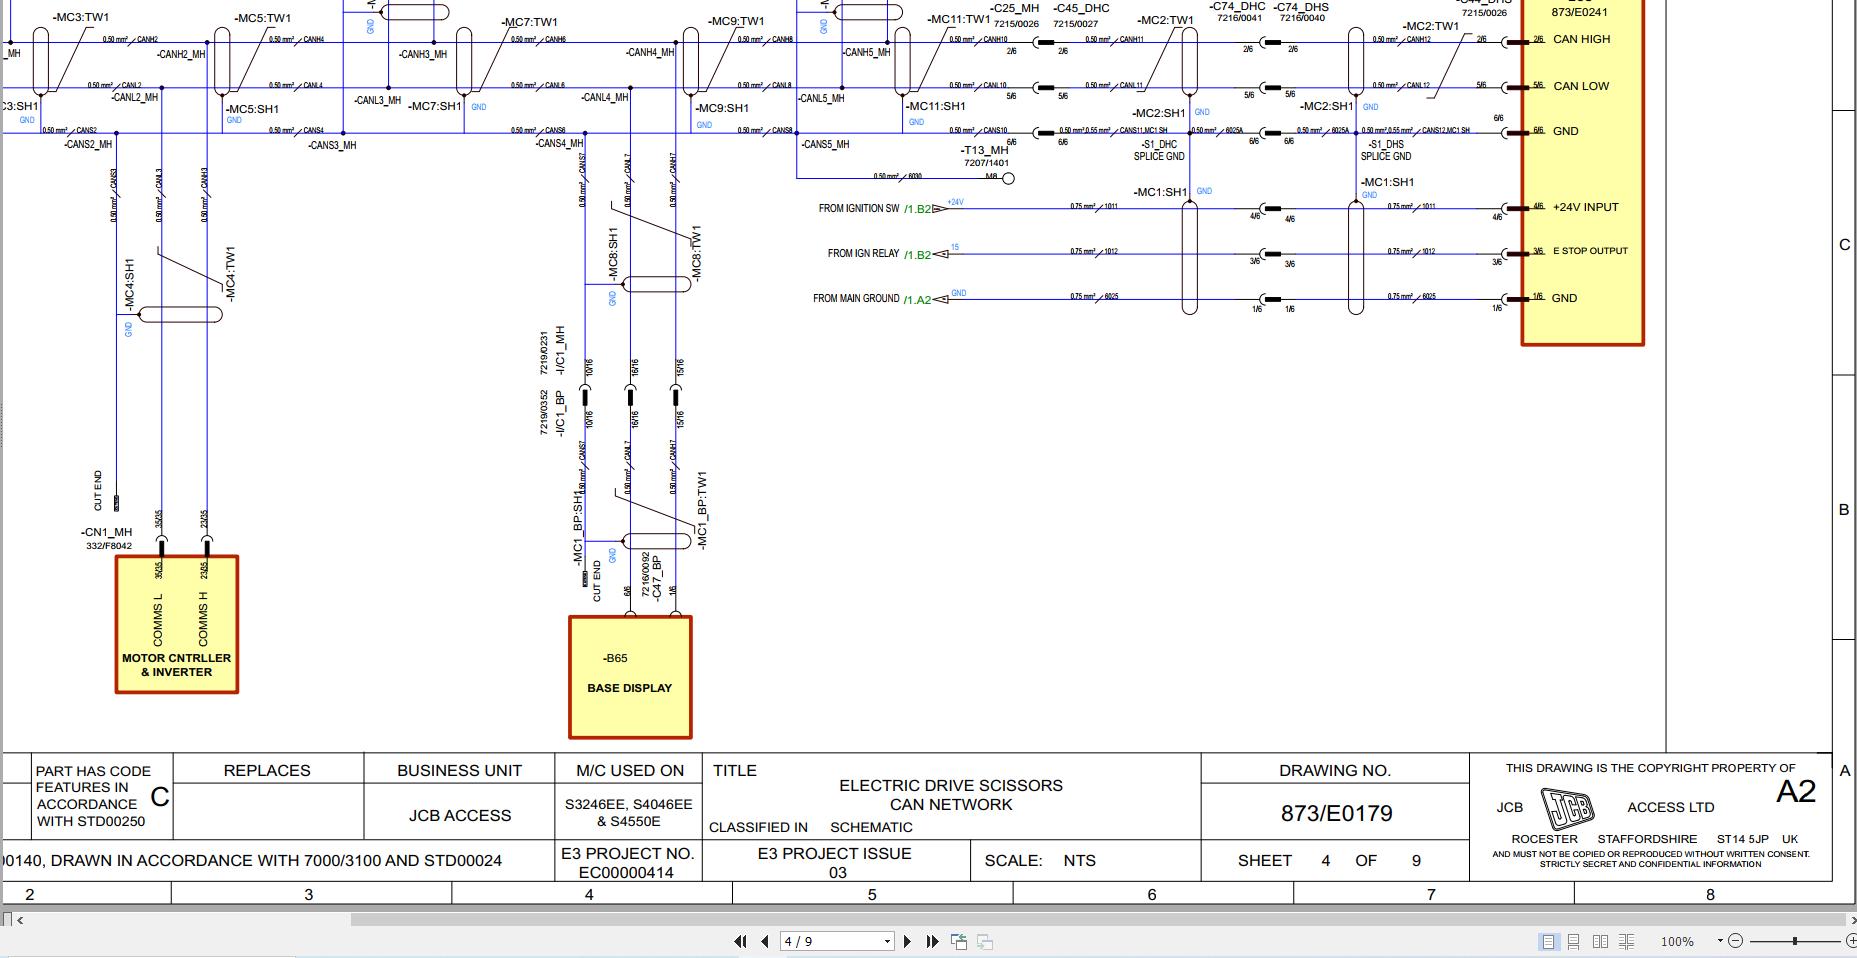Click the /1.A2 link for FROM MAIN GROUND
1857x958 pixels.
click(x=918, y=300)
